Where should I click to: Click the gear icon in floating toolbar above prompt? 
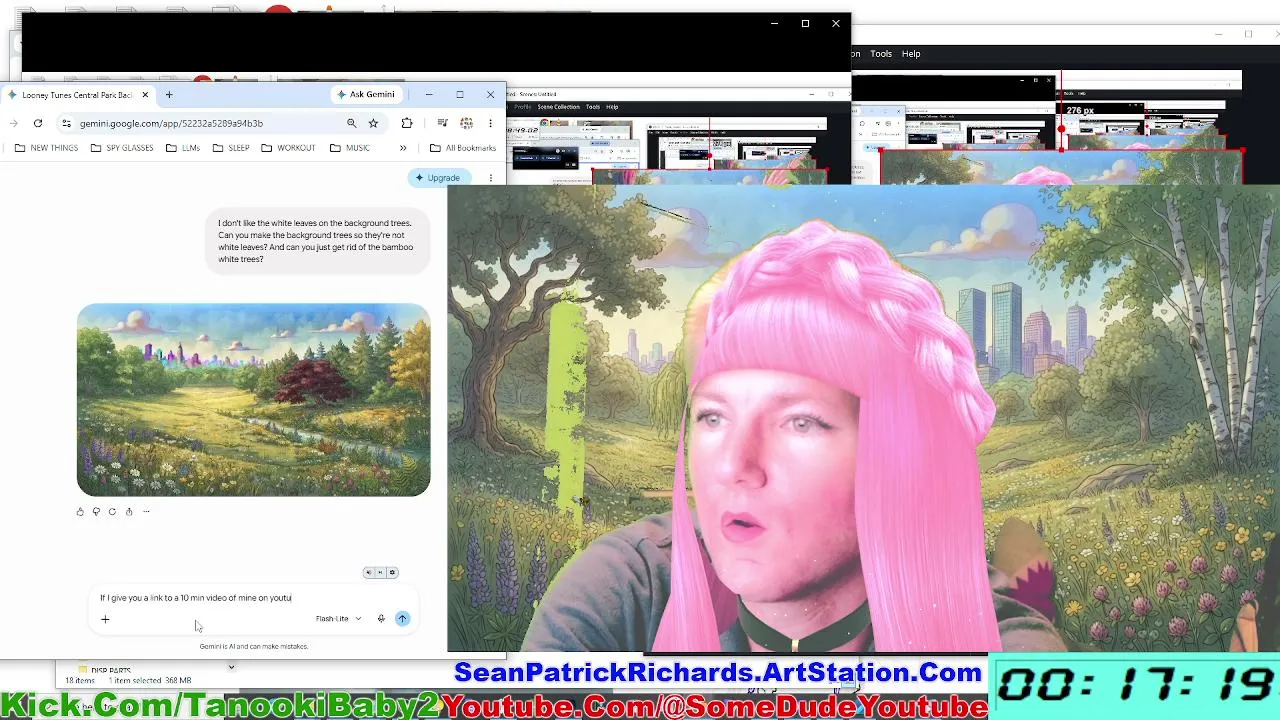coord(392,573)
